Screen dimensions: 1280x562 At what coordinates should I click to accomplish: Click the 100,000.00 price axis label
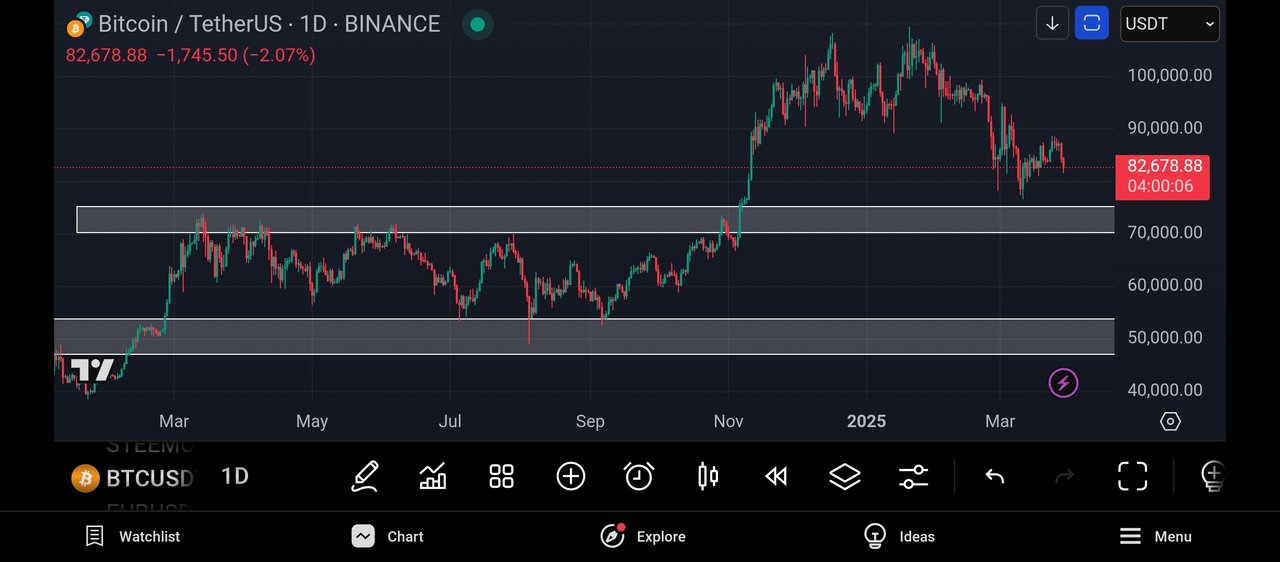(x=1169, y=75)
